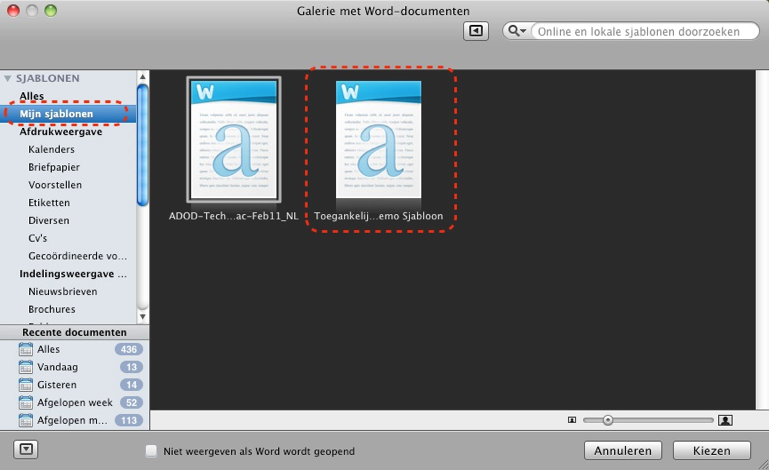Click the ADOD-Tech...ac-Feb11_NL file name

[x=233, y=216]
